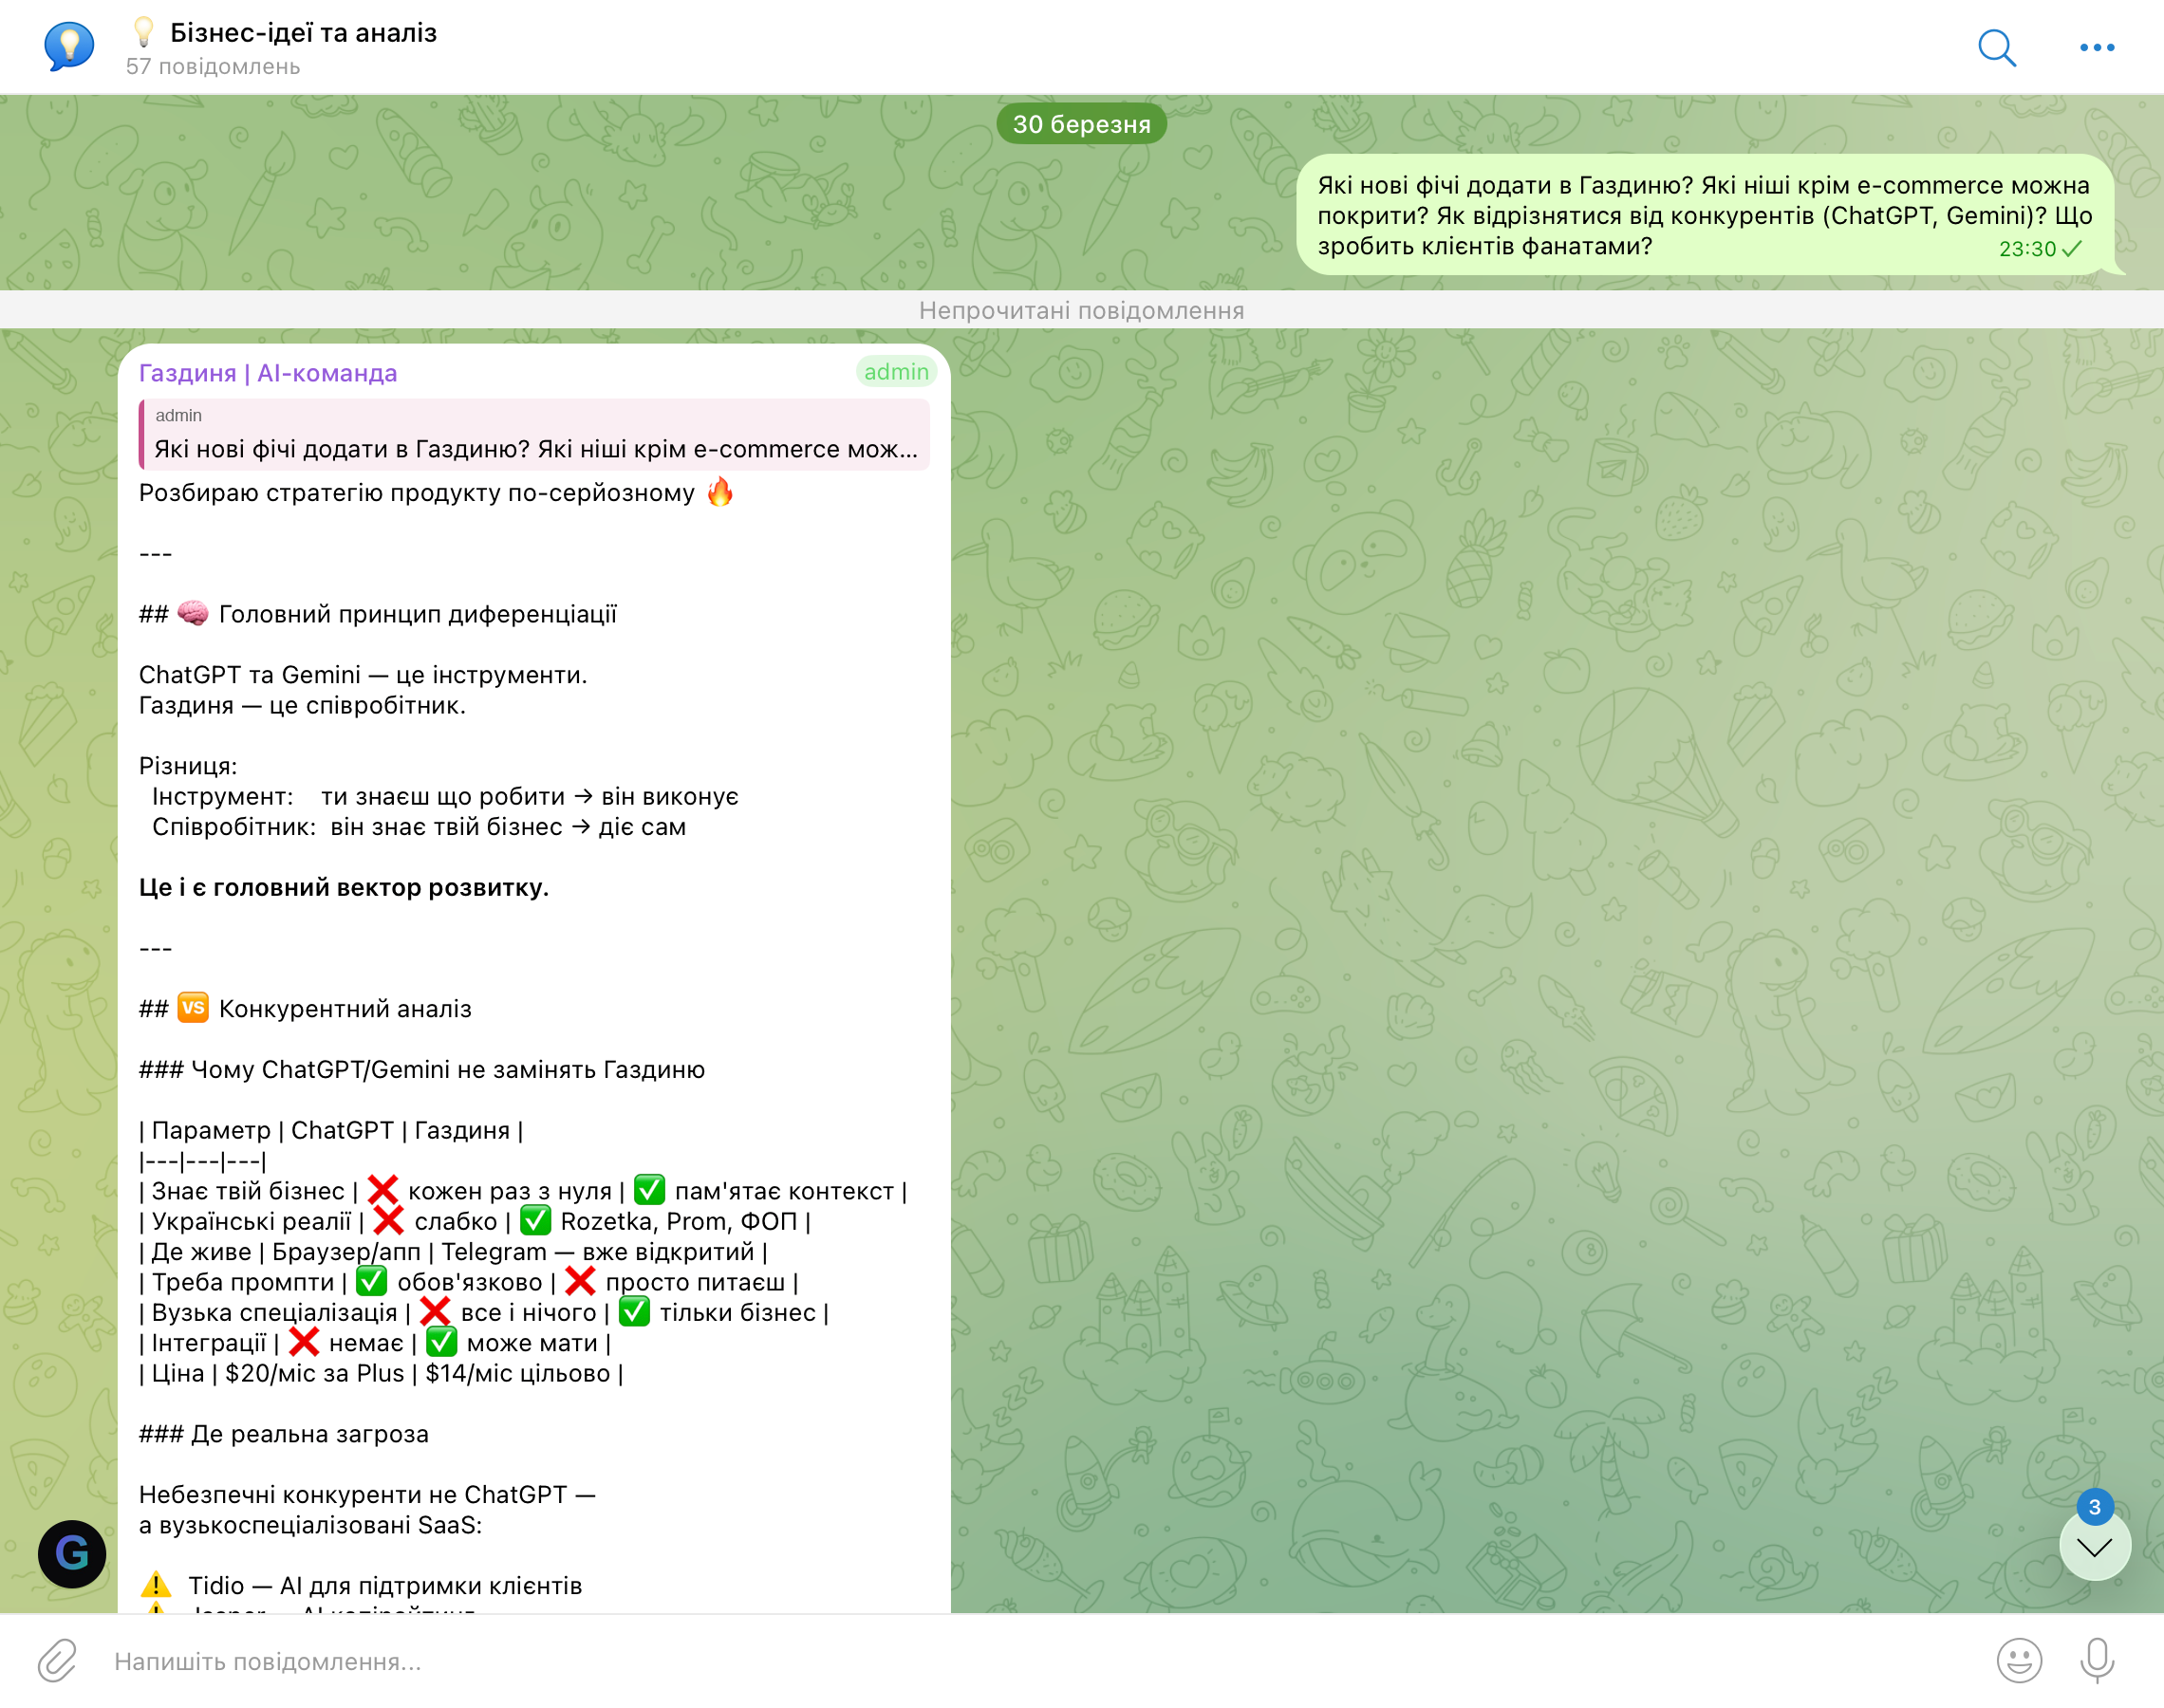Click the lightbulb chat avatar in header
2164x1708 pixels.
tap(69, 46)
